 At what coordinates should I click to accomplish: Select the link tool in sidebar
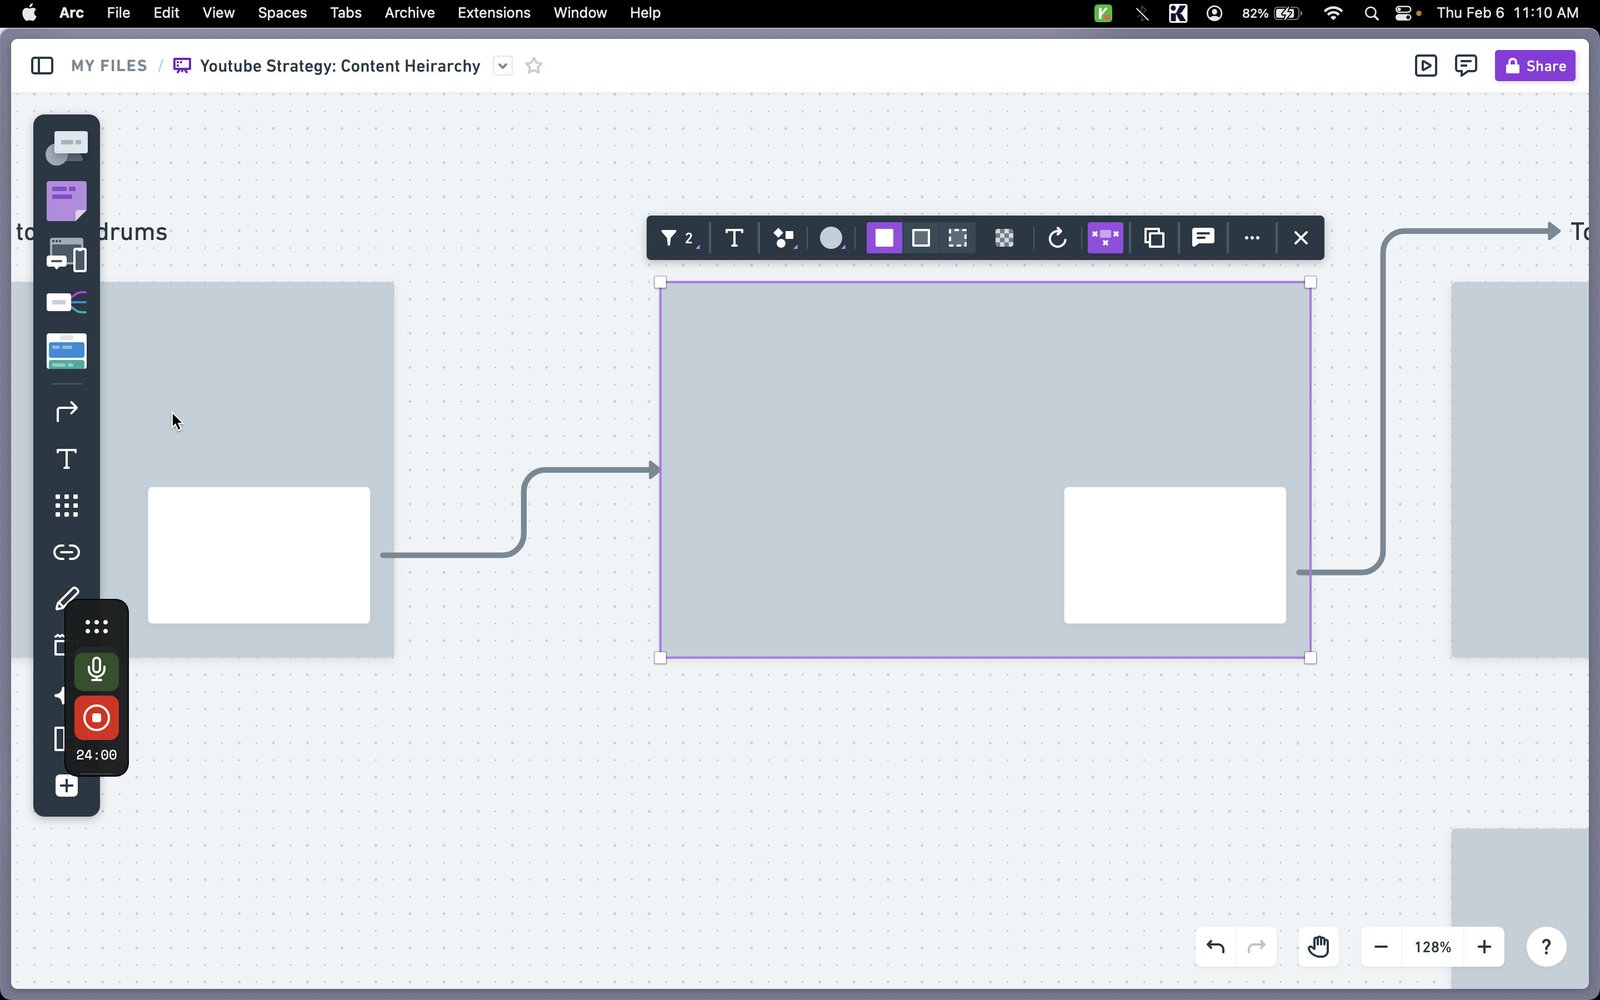pyautogui.click(x=66, y=552)
